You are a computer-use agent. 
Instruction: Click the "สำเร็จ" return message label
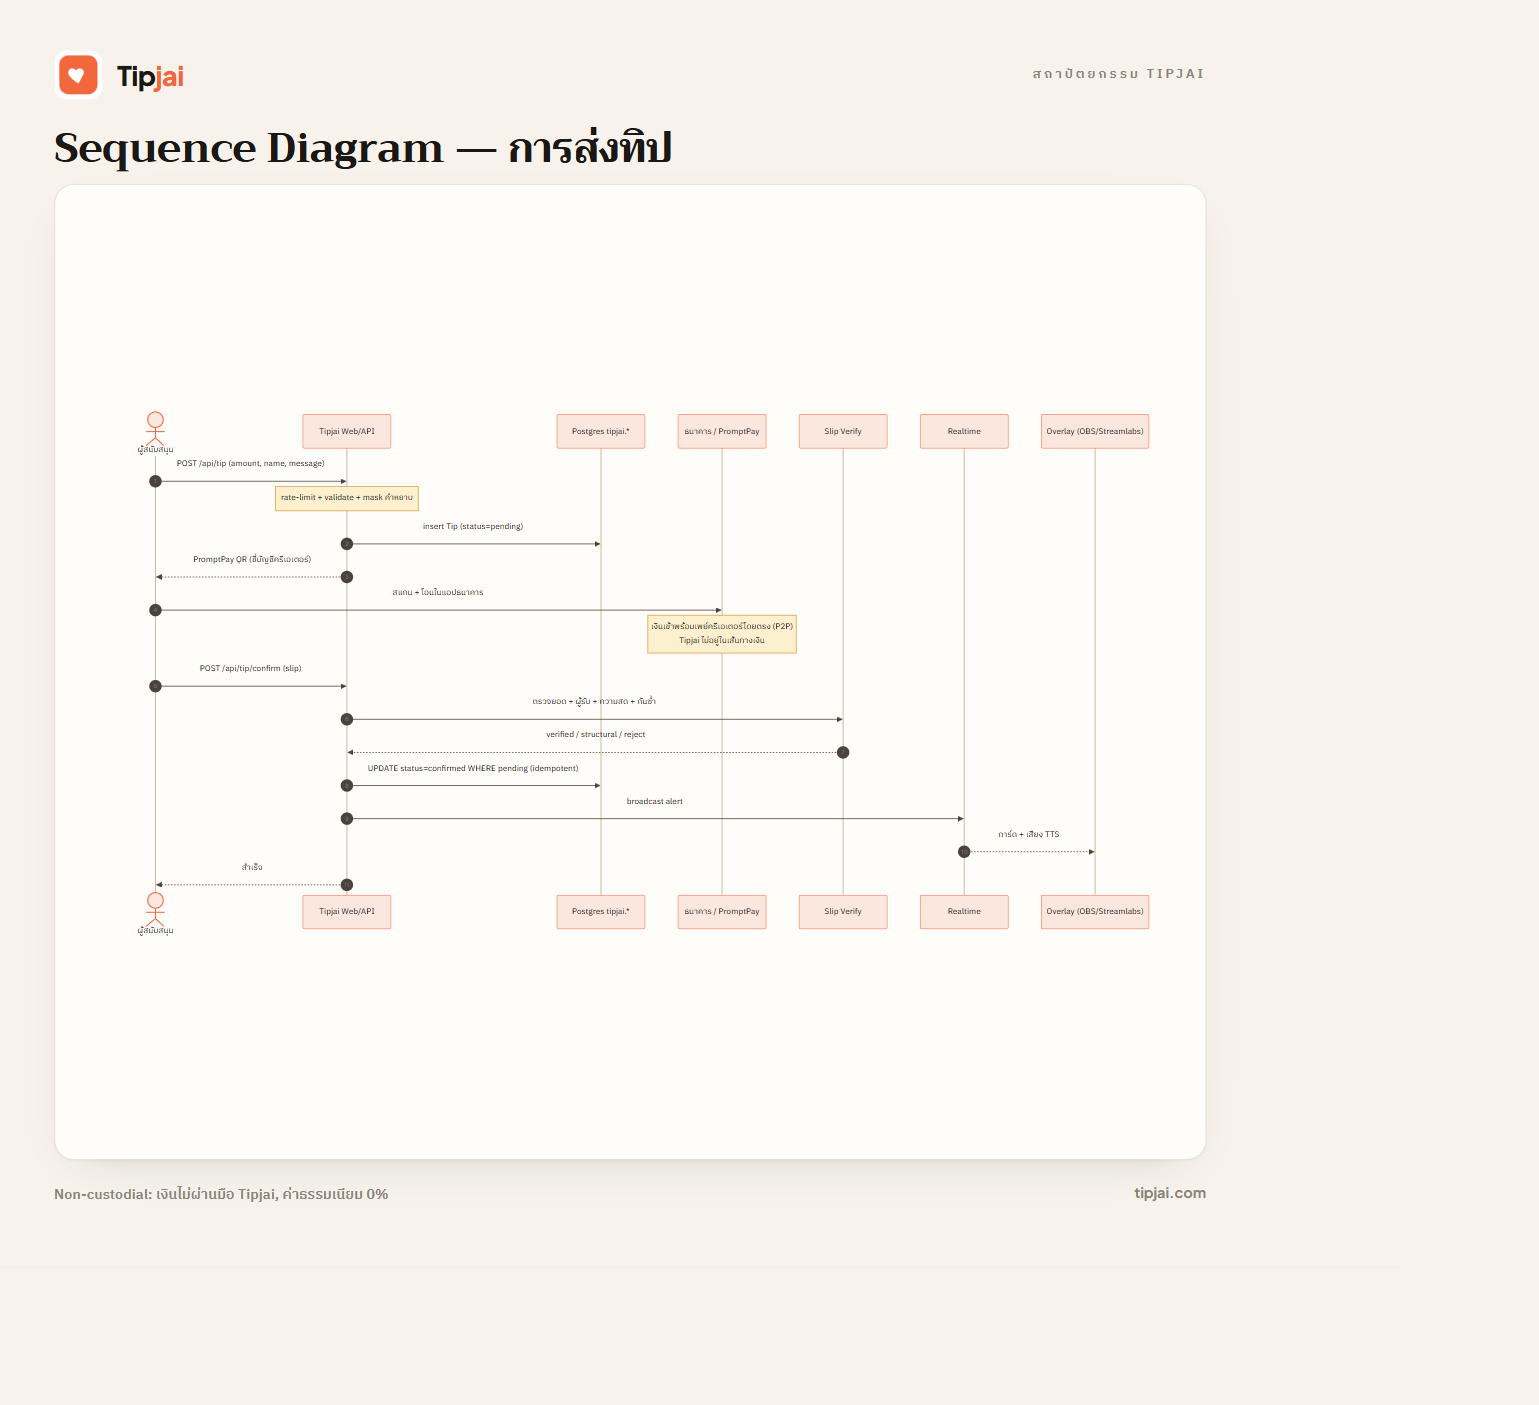pos(252,867)
